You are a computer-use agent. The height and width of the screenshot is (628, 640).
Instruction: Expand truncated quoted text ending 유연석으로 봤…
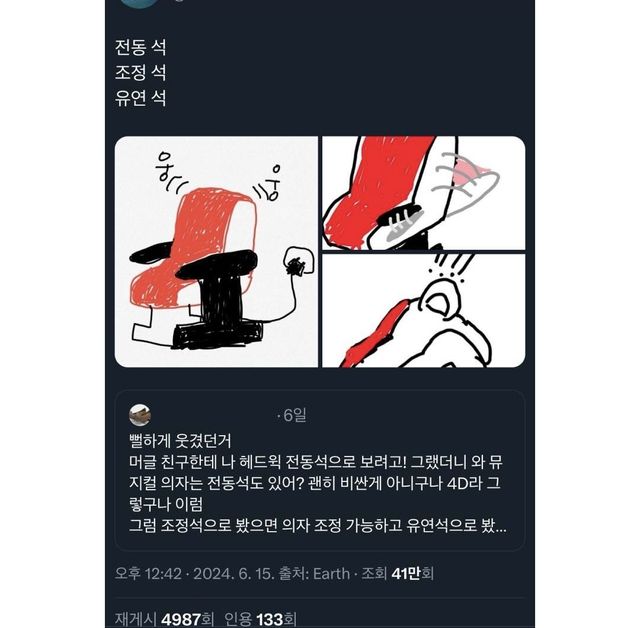point(496,526)
